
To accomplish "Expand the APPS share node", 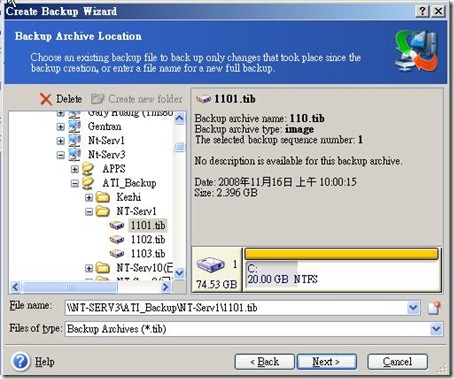I will (75, 169).
